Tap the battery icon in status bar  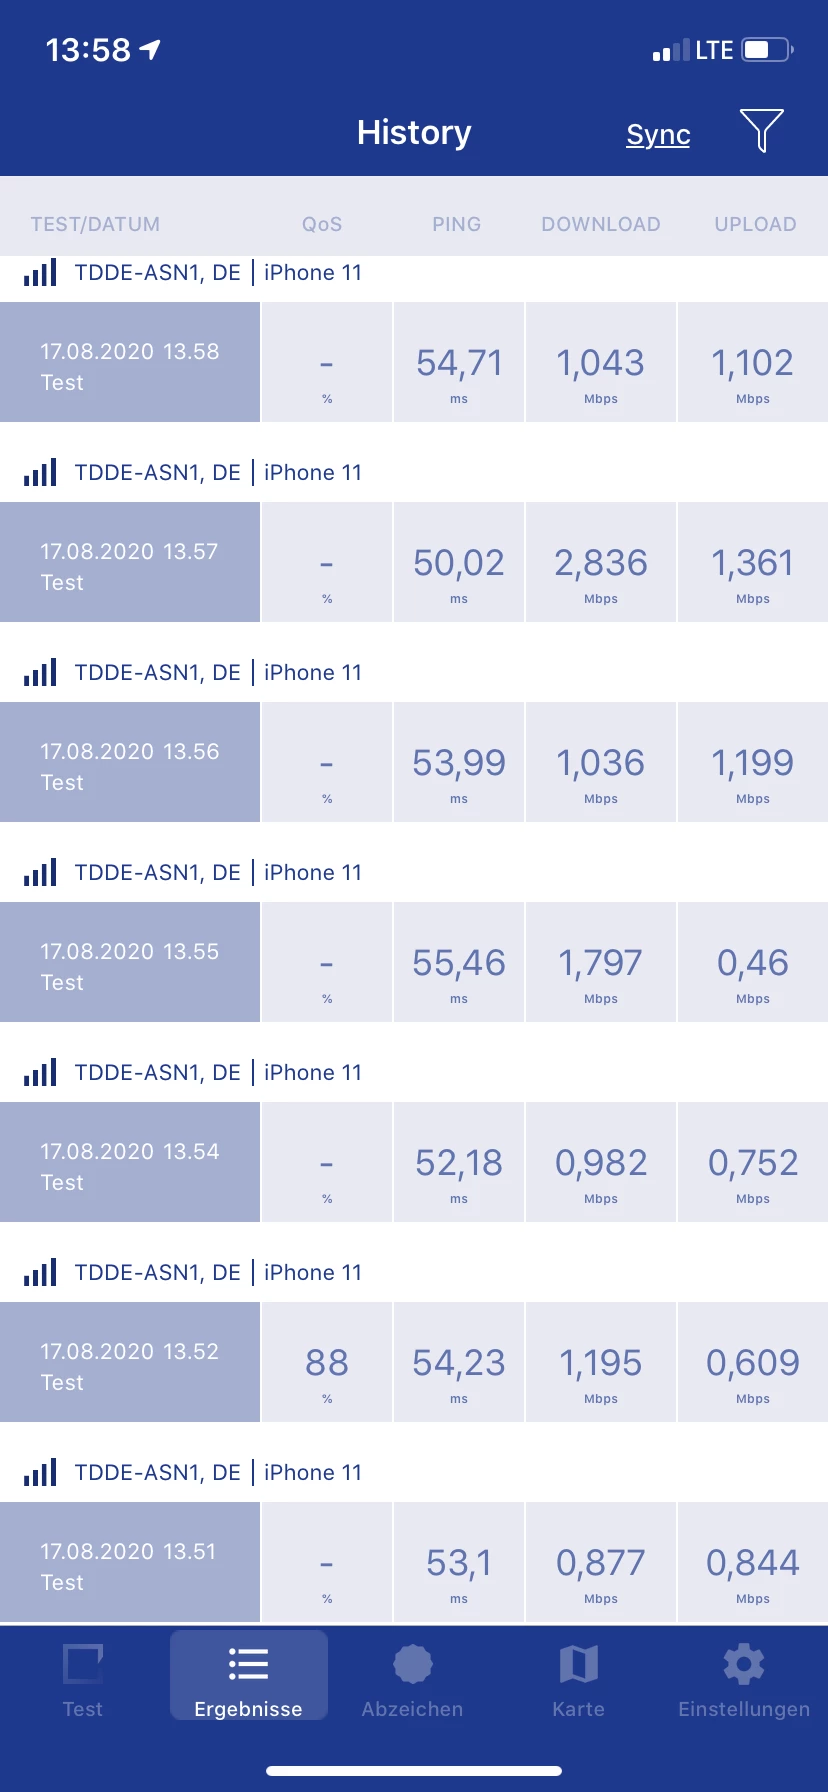[767, 50]
